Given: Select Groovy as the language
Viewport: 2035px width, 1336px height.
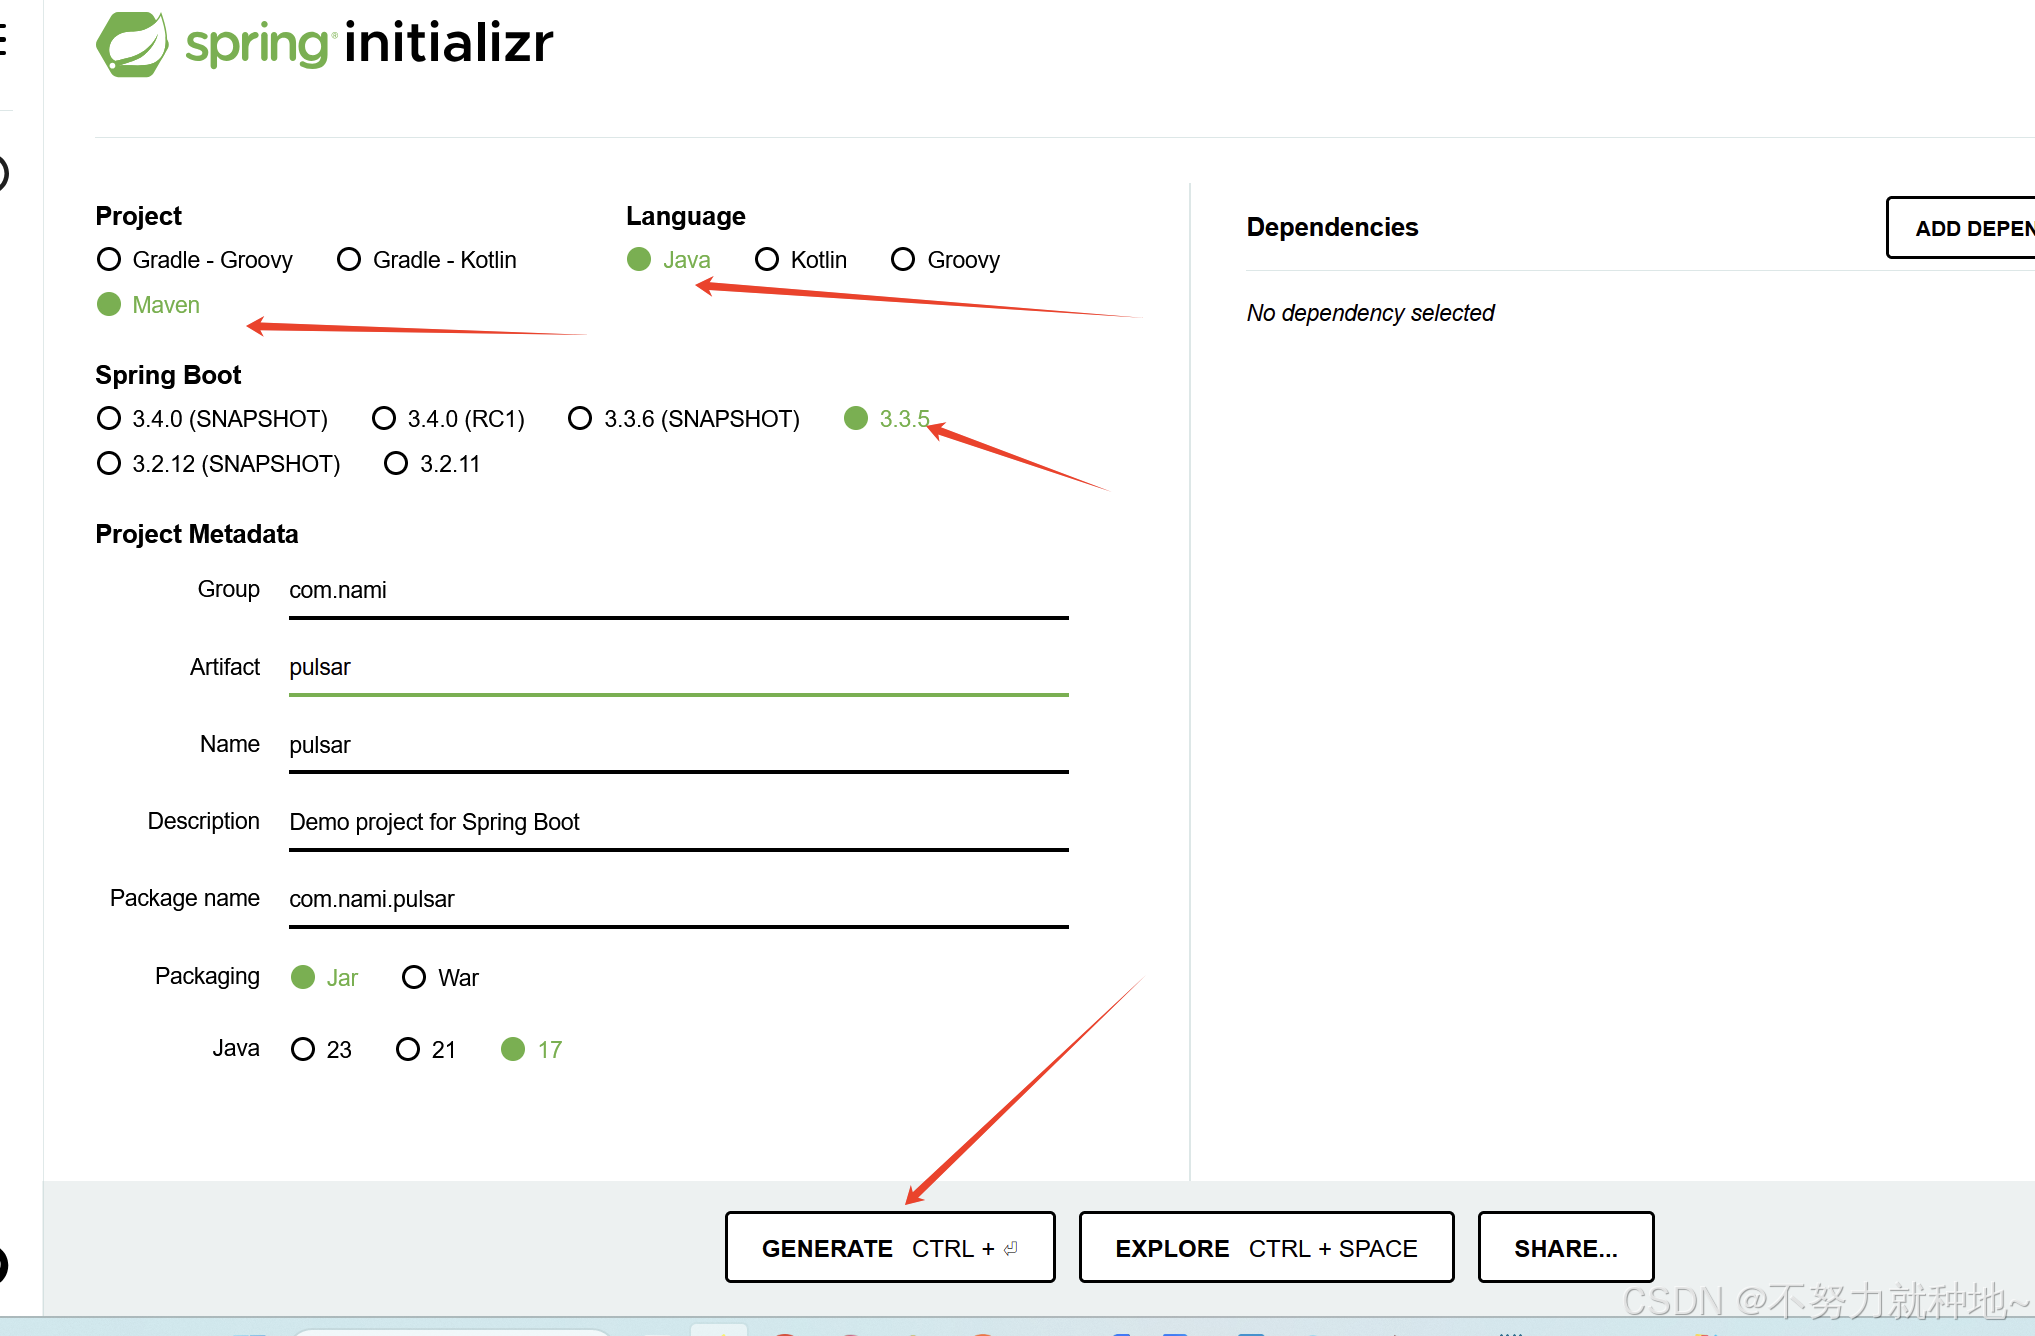Looking at the screenshot, I should (x=902, y=259).
